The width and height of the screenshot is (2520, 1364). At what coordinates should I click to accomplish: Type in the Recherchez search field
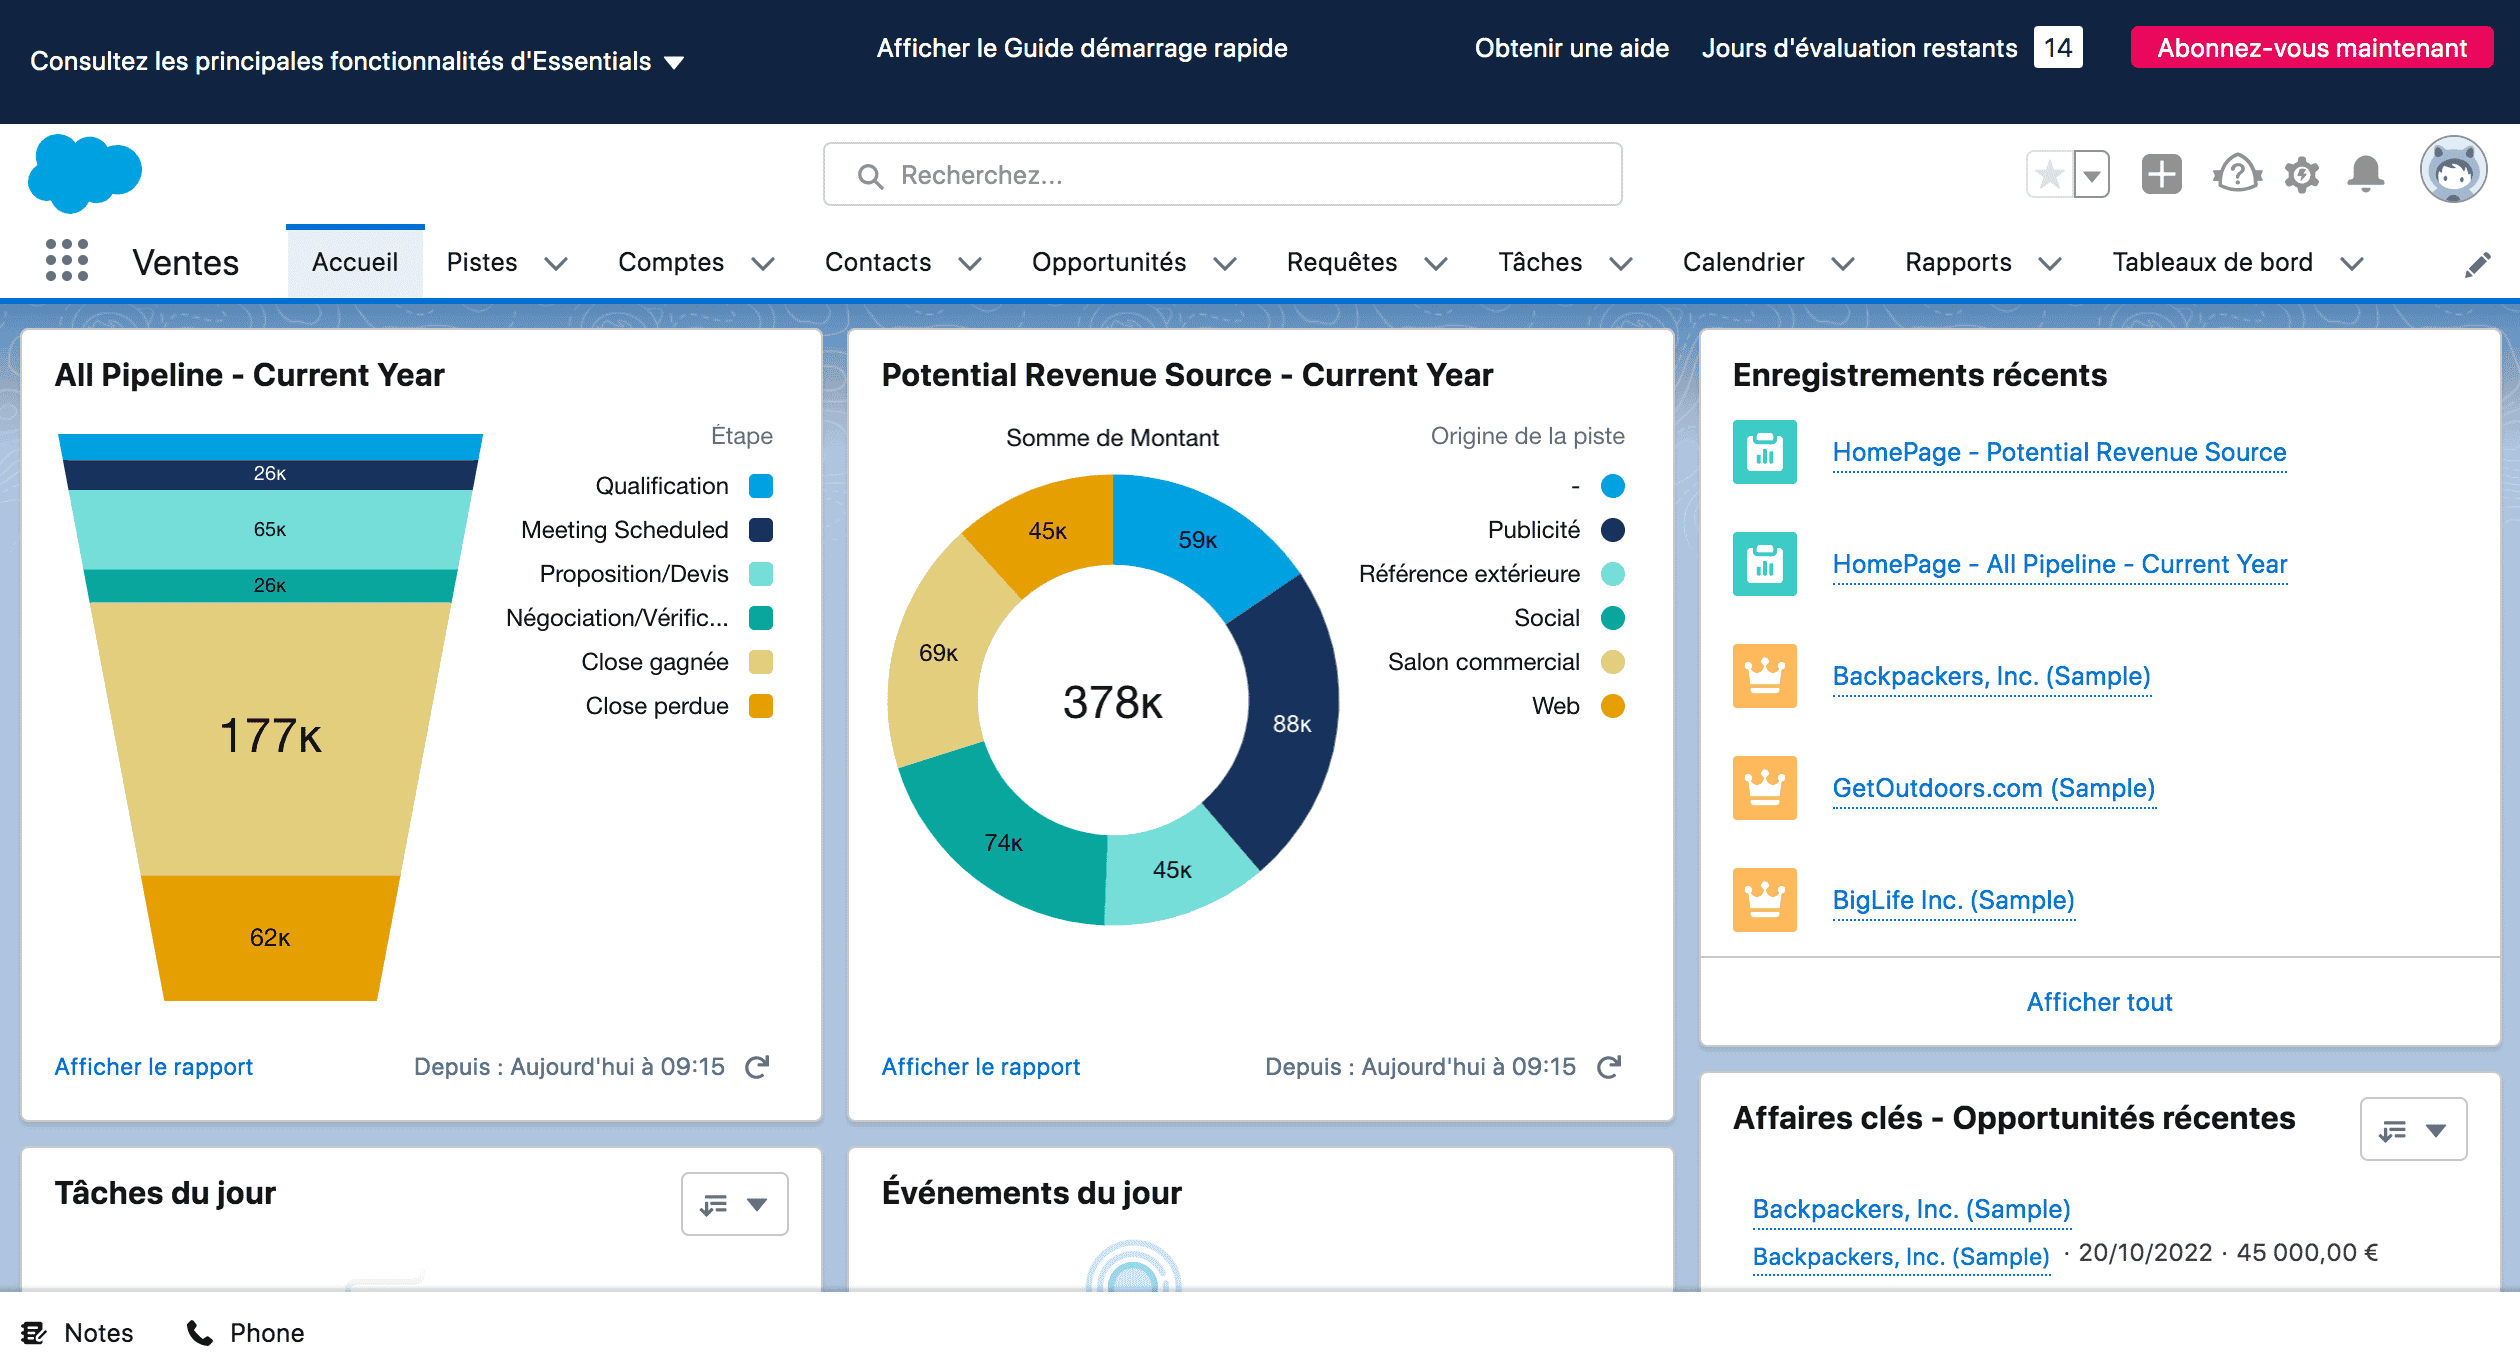[1220, 174]
